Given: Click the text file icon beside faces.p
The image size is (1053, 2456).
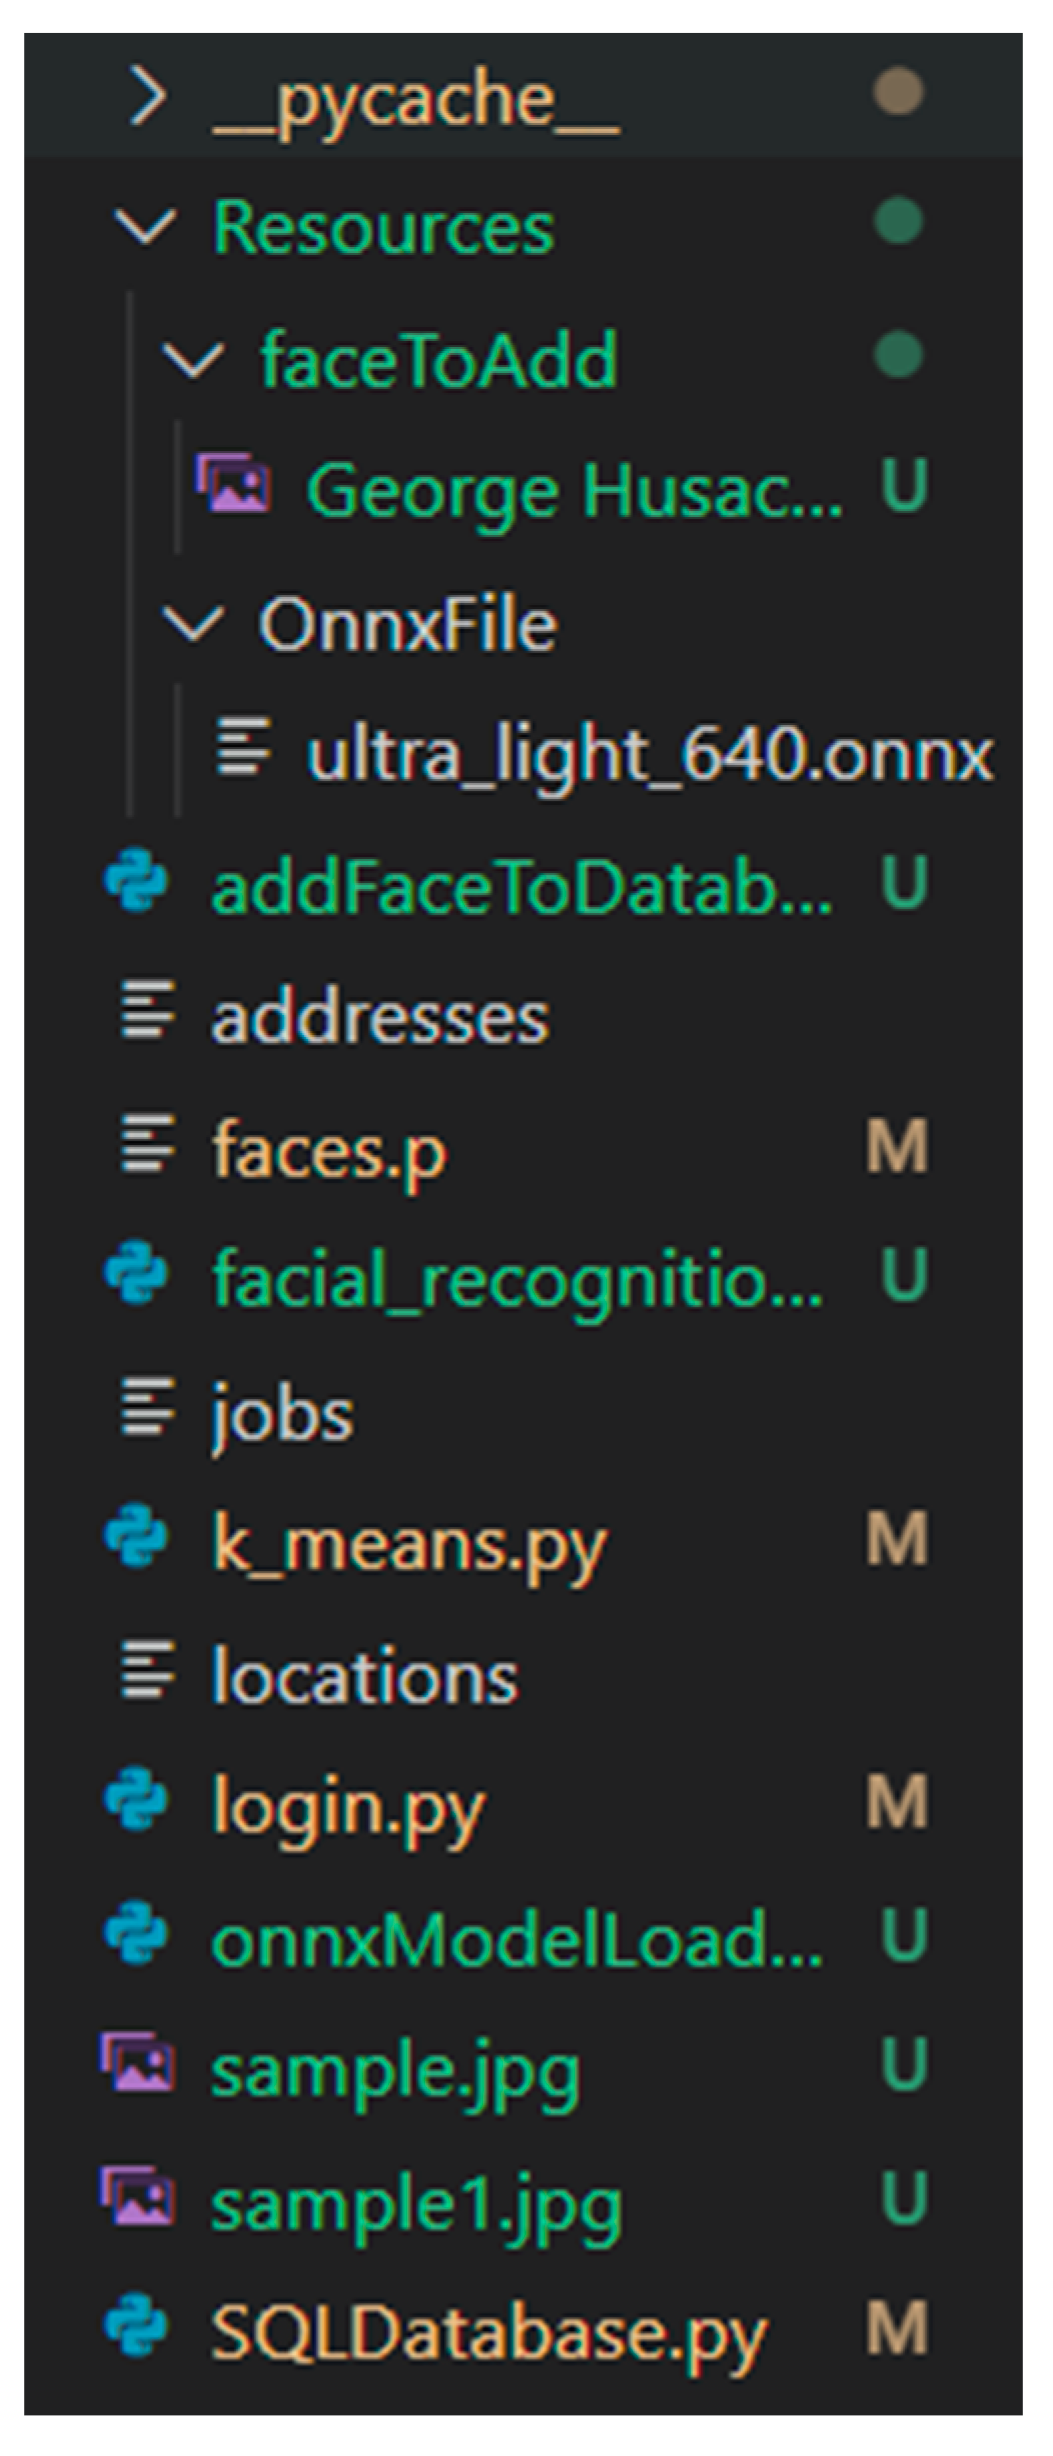Looking at the screenshot, I should click(147, 1146).
